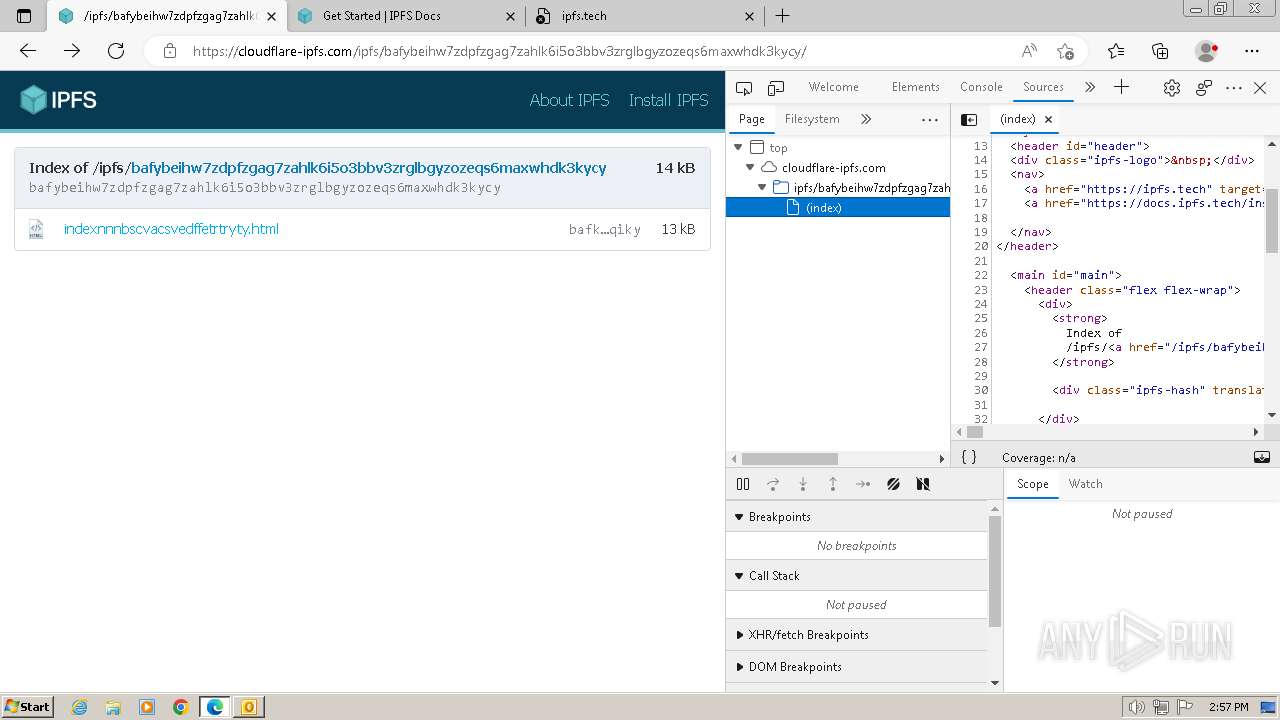Open DevTools settings gear
The width and height of the screenshot is (1280, 720).
tap(1172, 88)
